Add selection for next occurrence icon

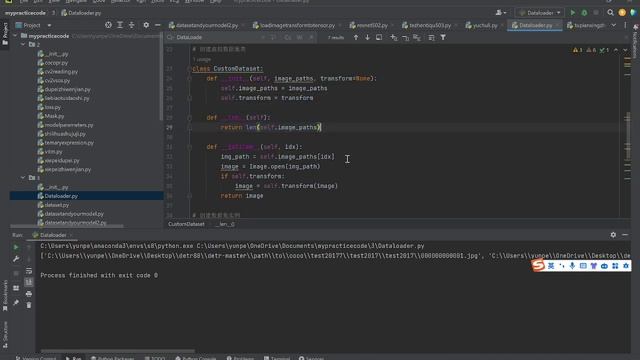393,38
